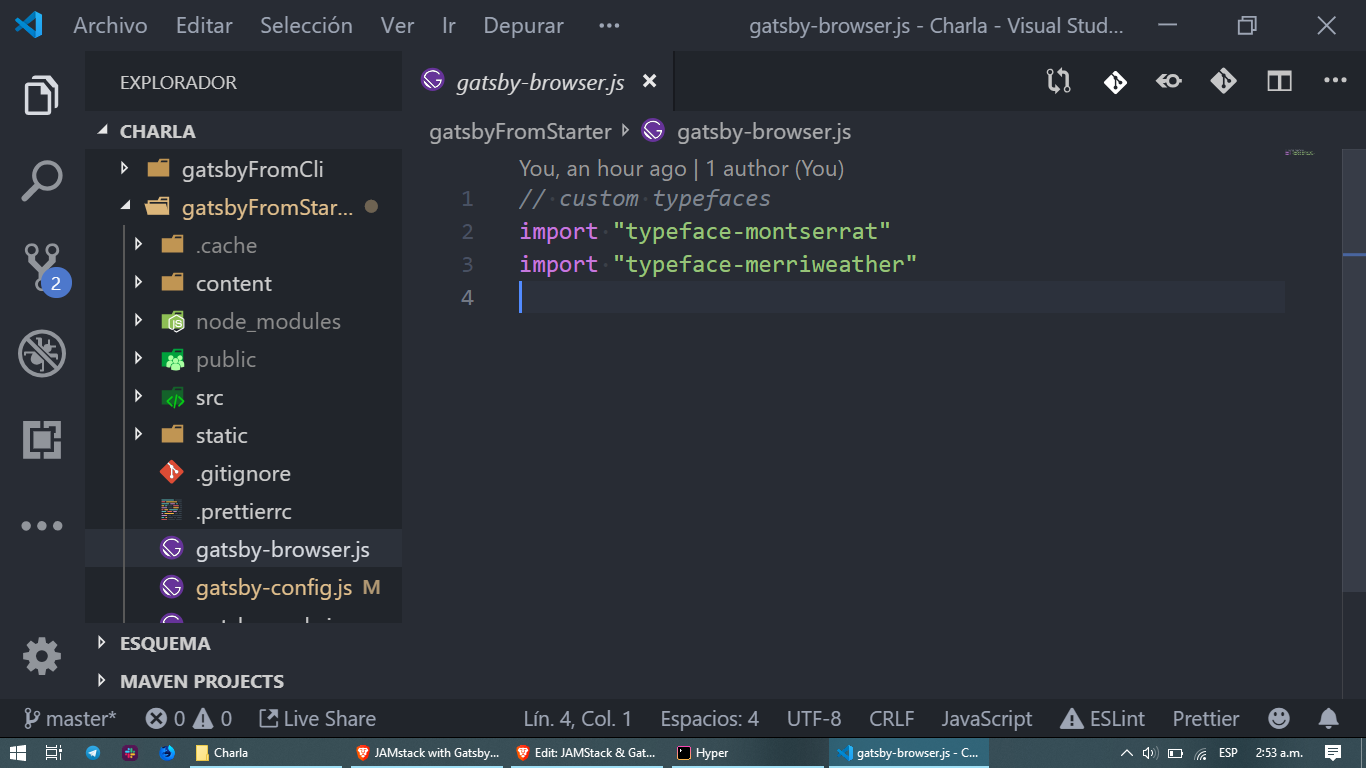Open more editor actions menu
The image size is (1366, 768).
[x=1335, y=81]
